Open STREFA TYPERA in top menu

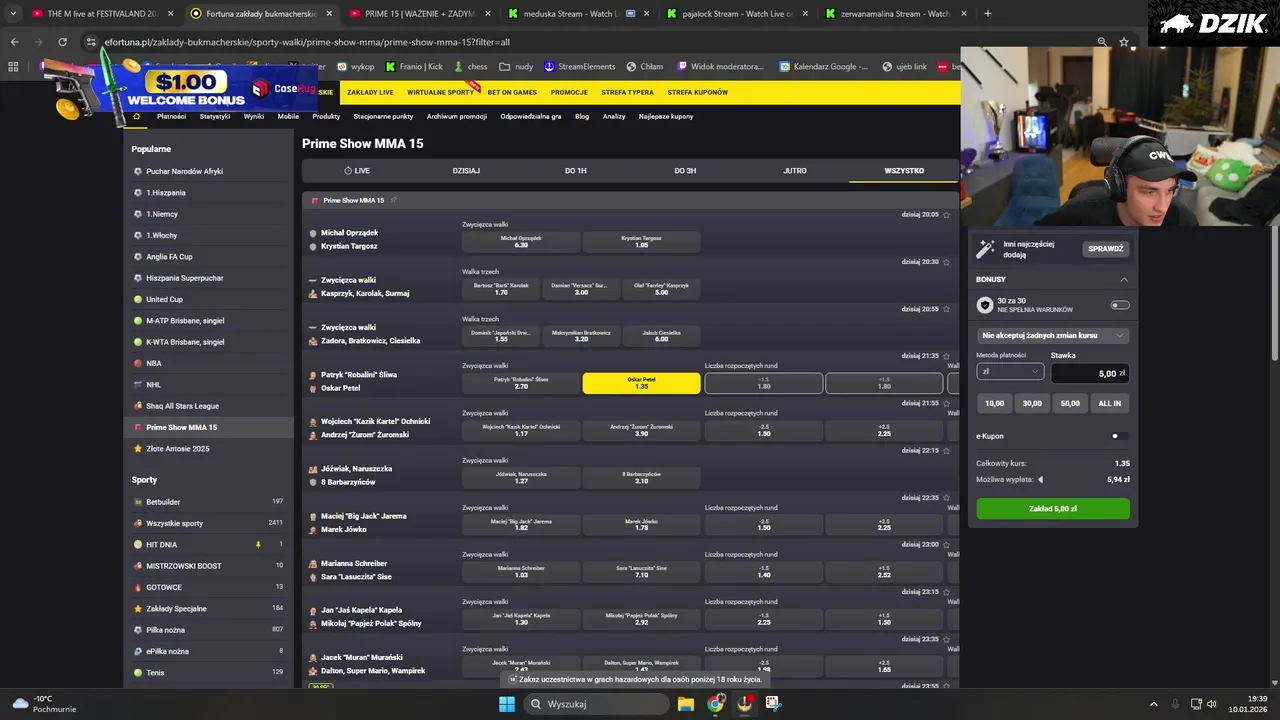pos(628,92)
